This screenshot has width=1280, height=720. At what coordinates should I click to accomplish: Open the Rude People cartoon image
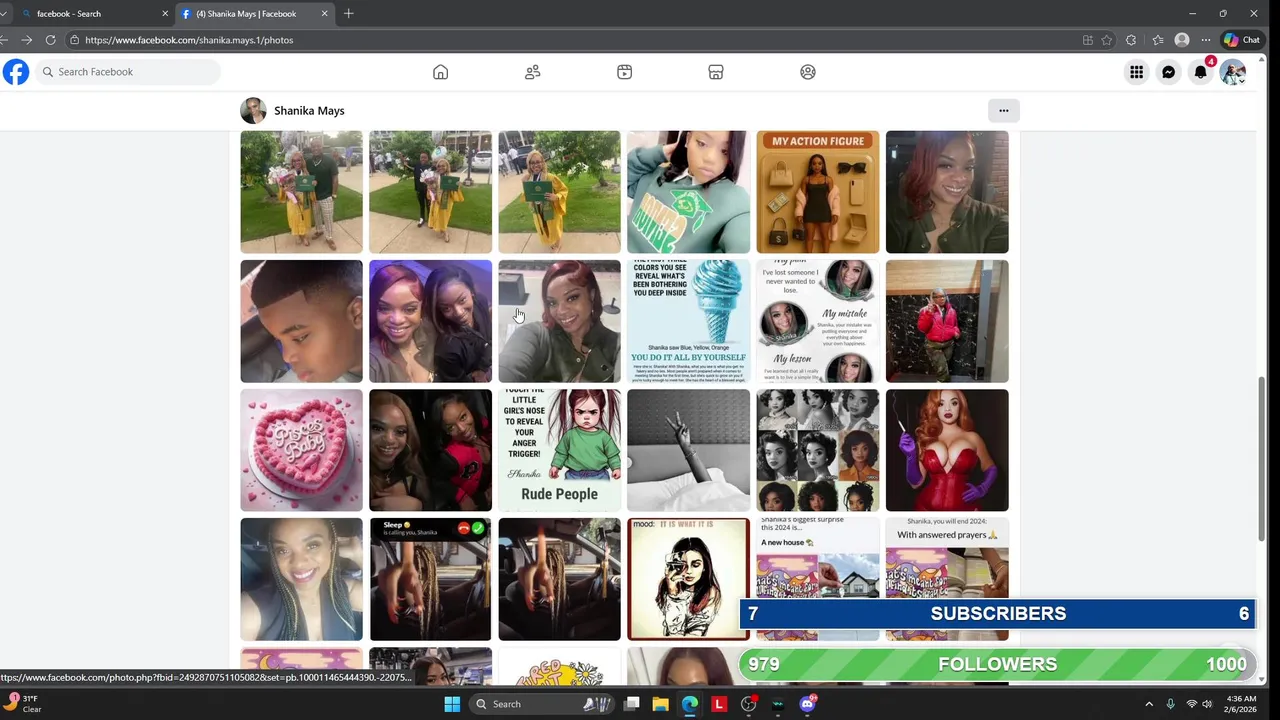point(559,450)
